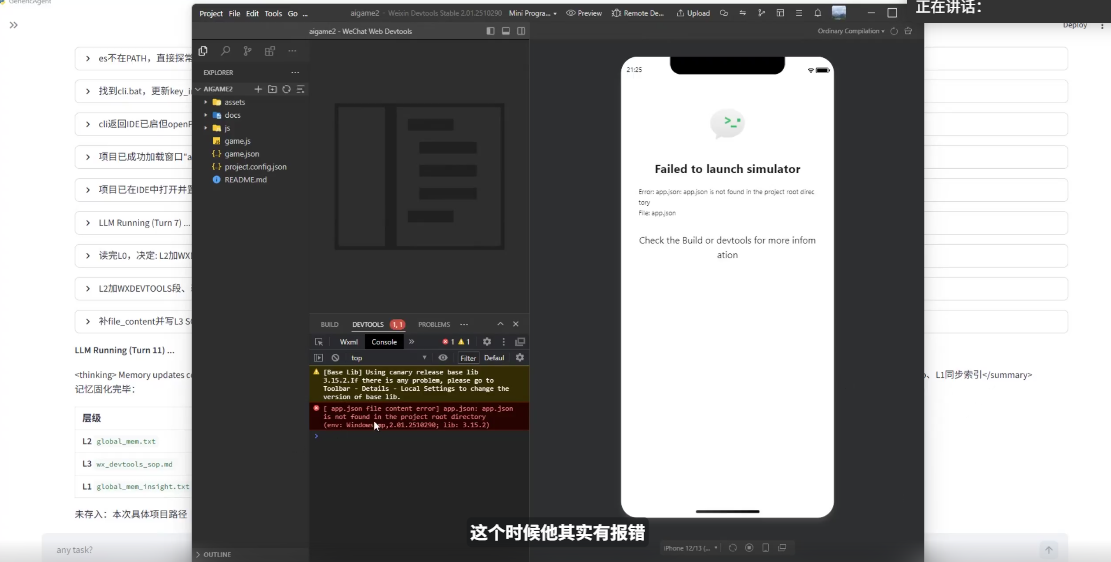Click the Upload button
Viewport: 1111px width, 562px height.
pyautogui.click(x=693, y=13)
